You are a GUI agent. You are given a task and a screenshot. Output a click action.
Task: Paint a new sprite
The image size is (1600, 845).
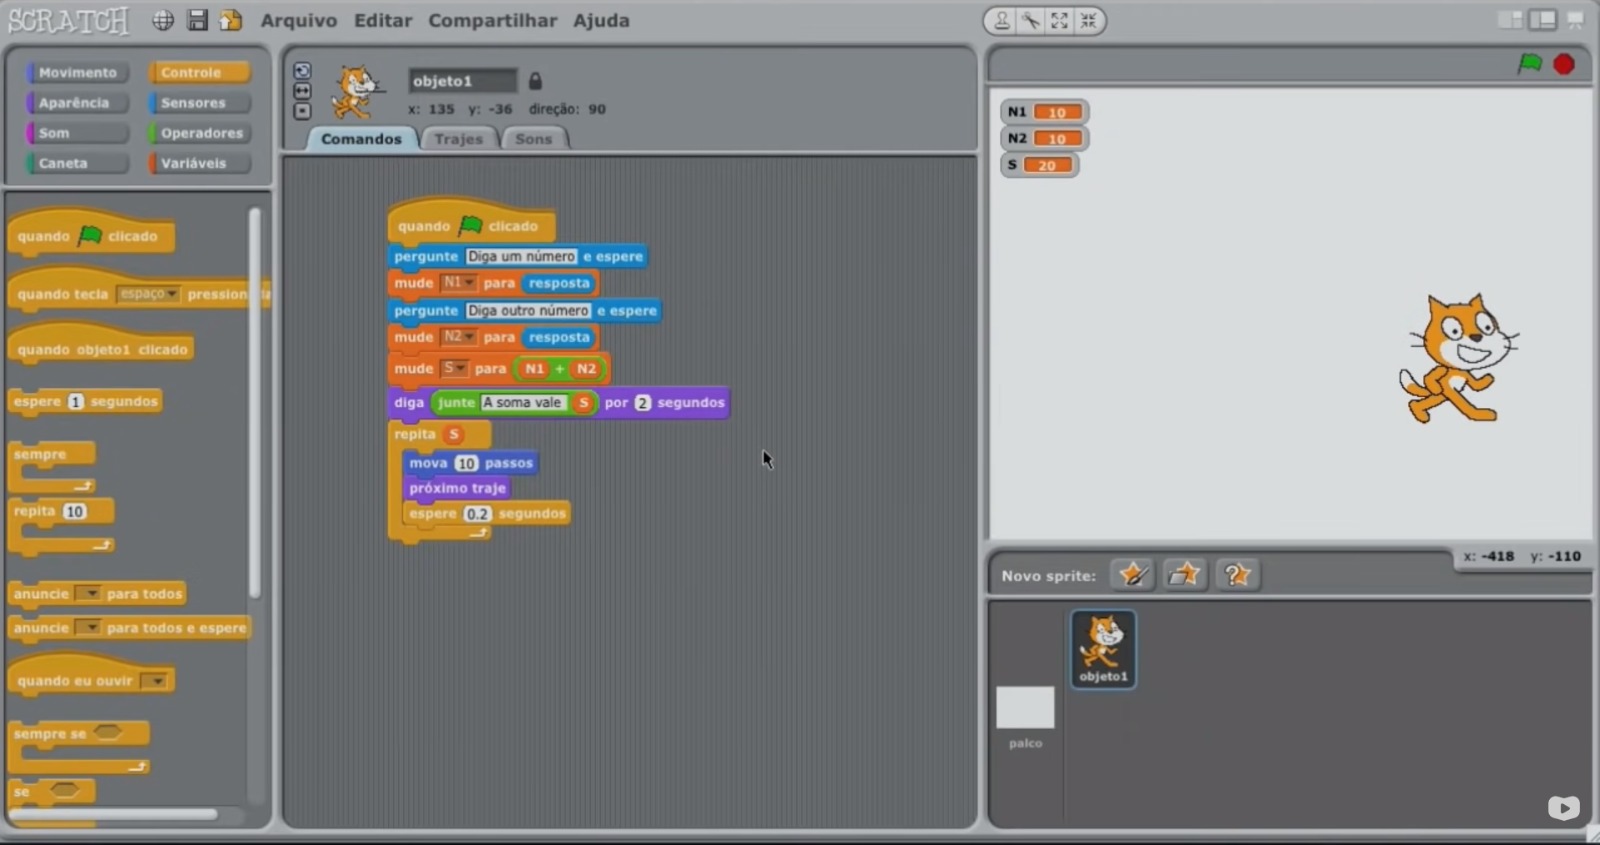pos(1133,575)
